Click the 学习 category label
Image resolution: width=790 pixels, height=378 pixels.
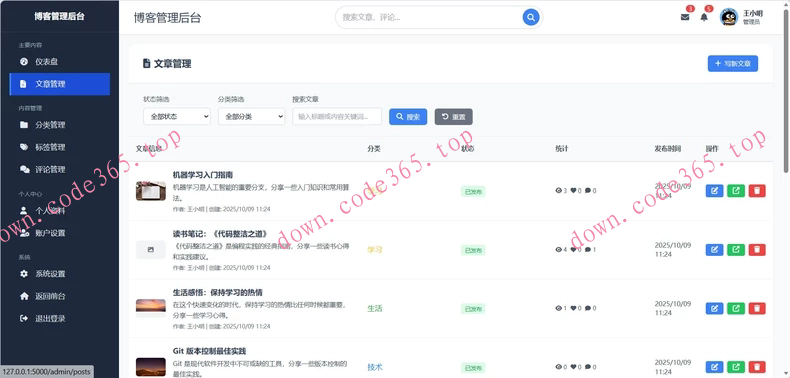[375, 249]
